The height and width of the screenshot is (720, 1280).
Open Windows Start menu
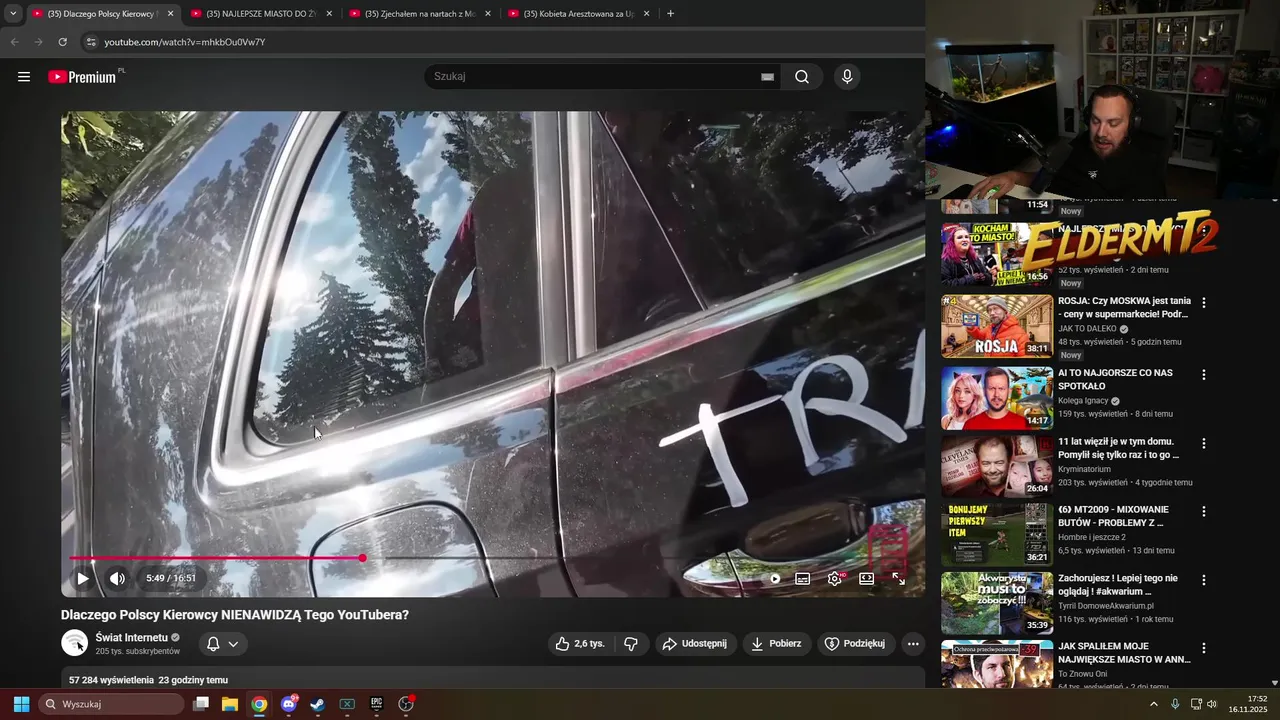pyautogui.click(x=21, y=704)
